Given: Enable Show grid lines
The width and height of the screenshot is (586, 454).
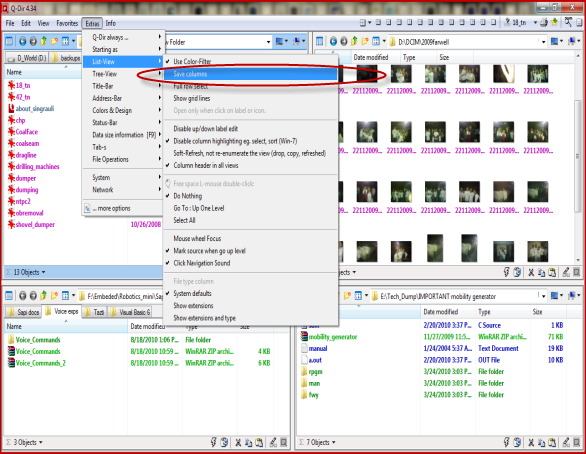Looking at the screenshot, I should [x=251, y=98].
